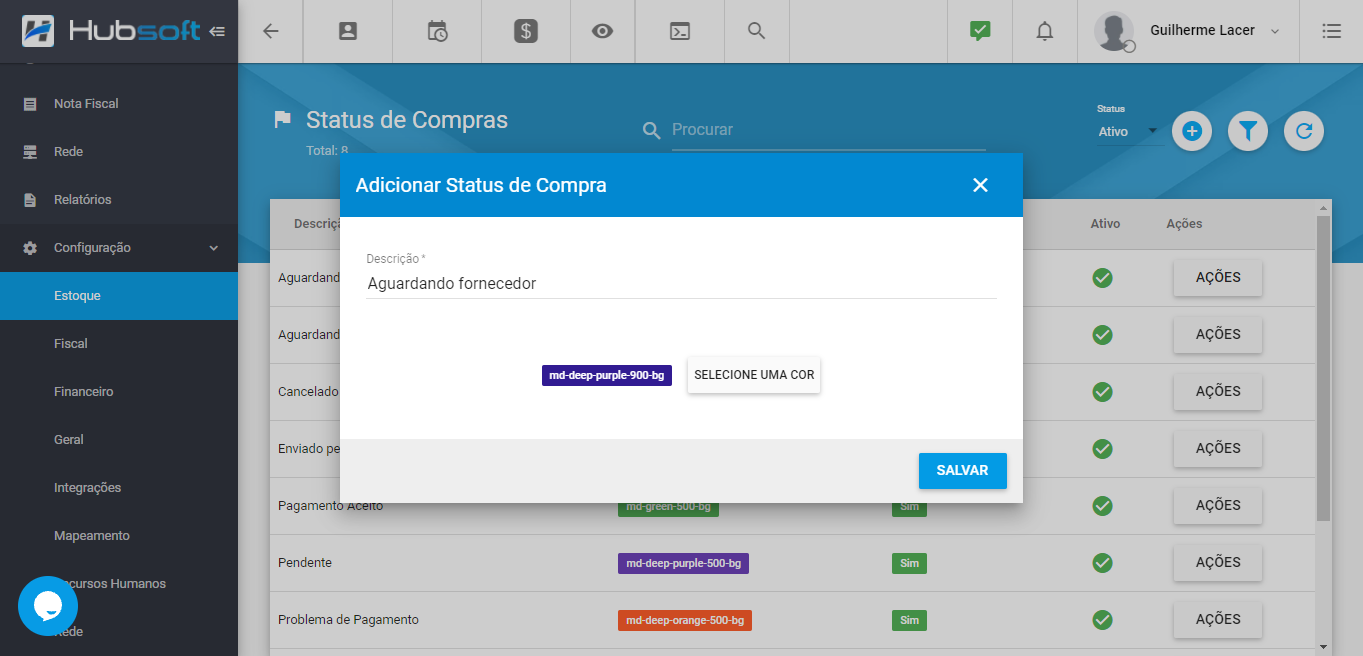The image size is (1363, 656).
Task: Collapse sidebar with Hubsoft arrow icon
Action: [217, 31]
